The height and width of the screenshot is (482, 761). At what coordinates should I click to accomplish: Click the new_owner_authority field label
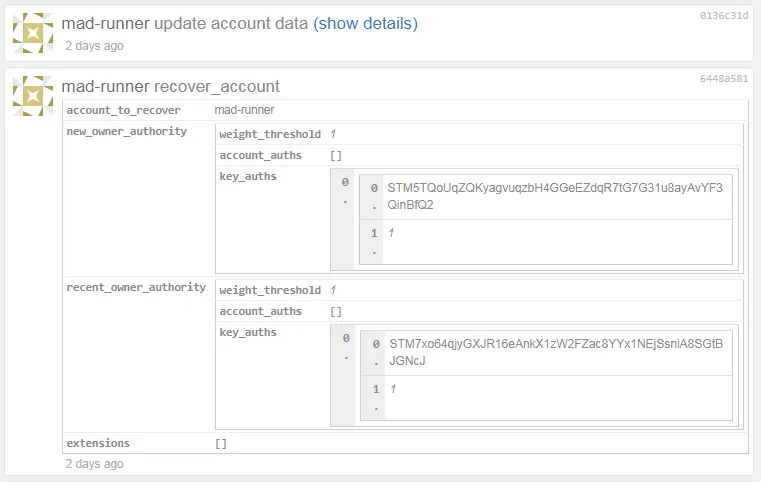click(126, 131)
